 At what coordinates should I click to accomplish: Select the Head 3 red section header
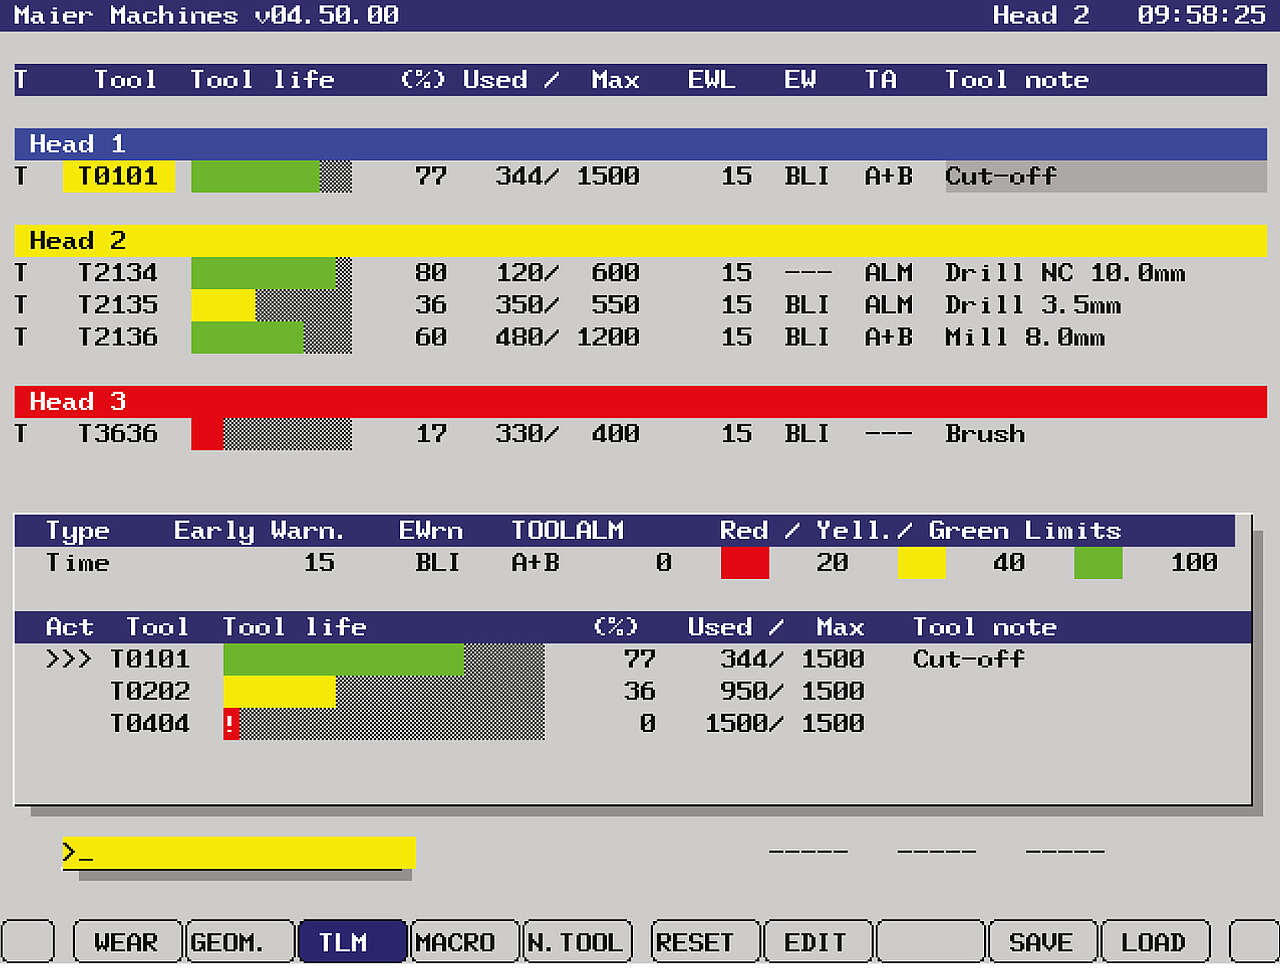[640, 402]
